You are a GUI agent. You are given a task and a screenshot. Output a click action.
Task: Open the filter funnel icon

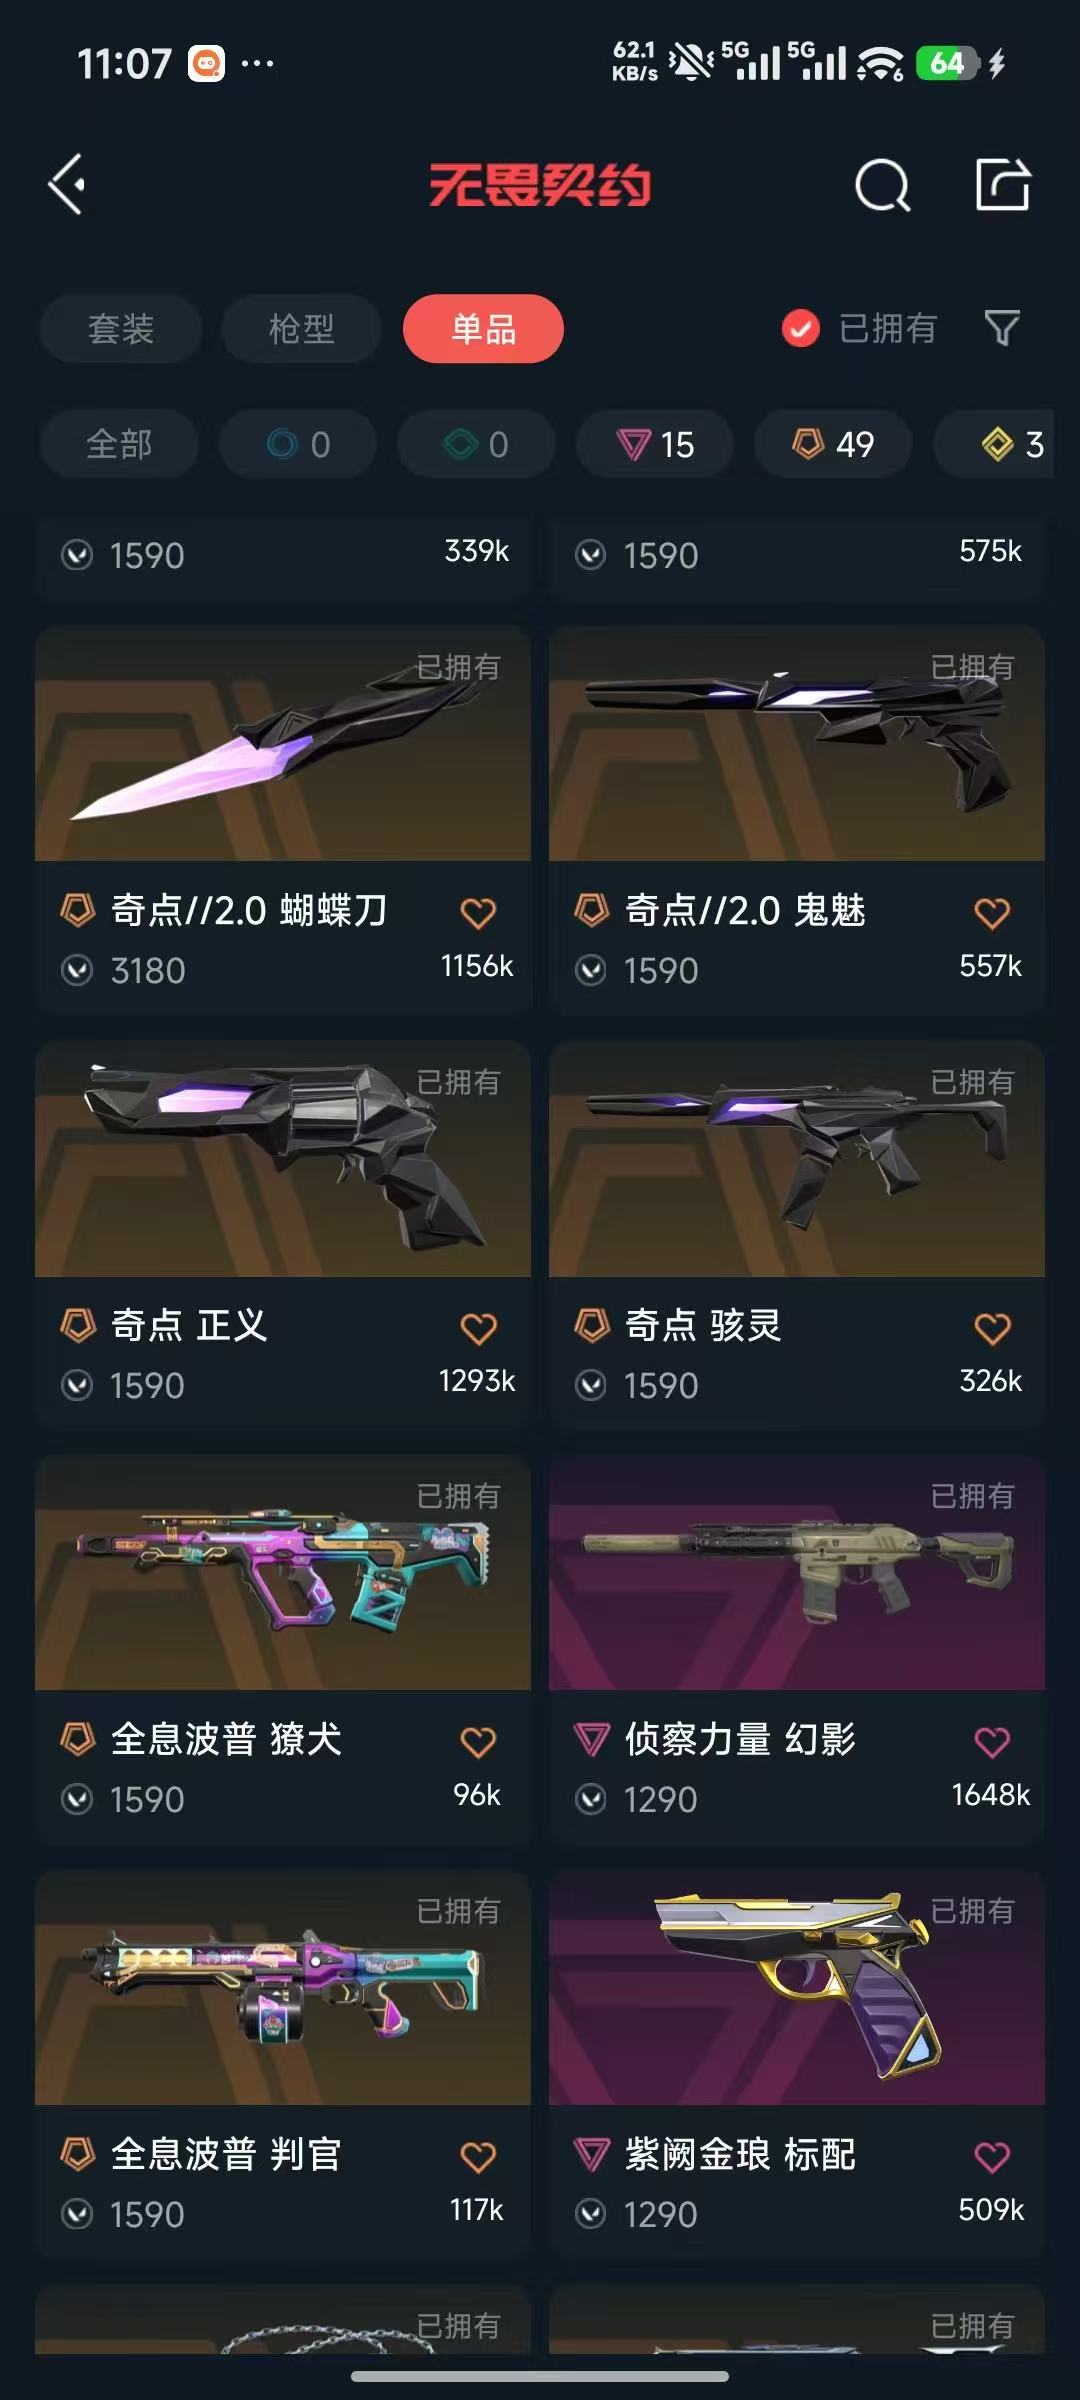pyautogui.click(x=1001, y=328)
